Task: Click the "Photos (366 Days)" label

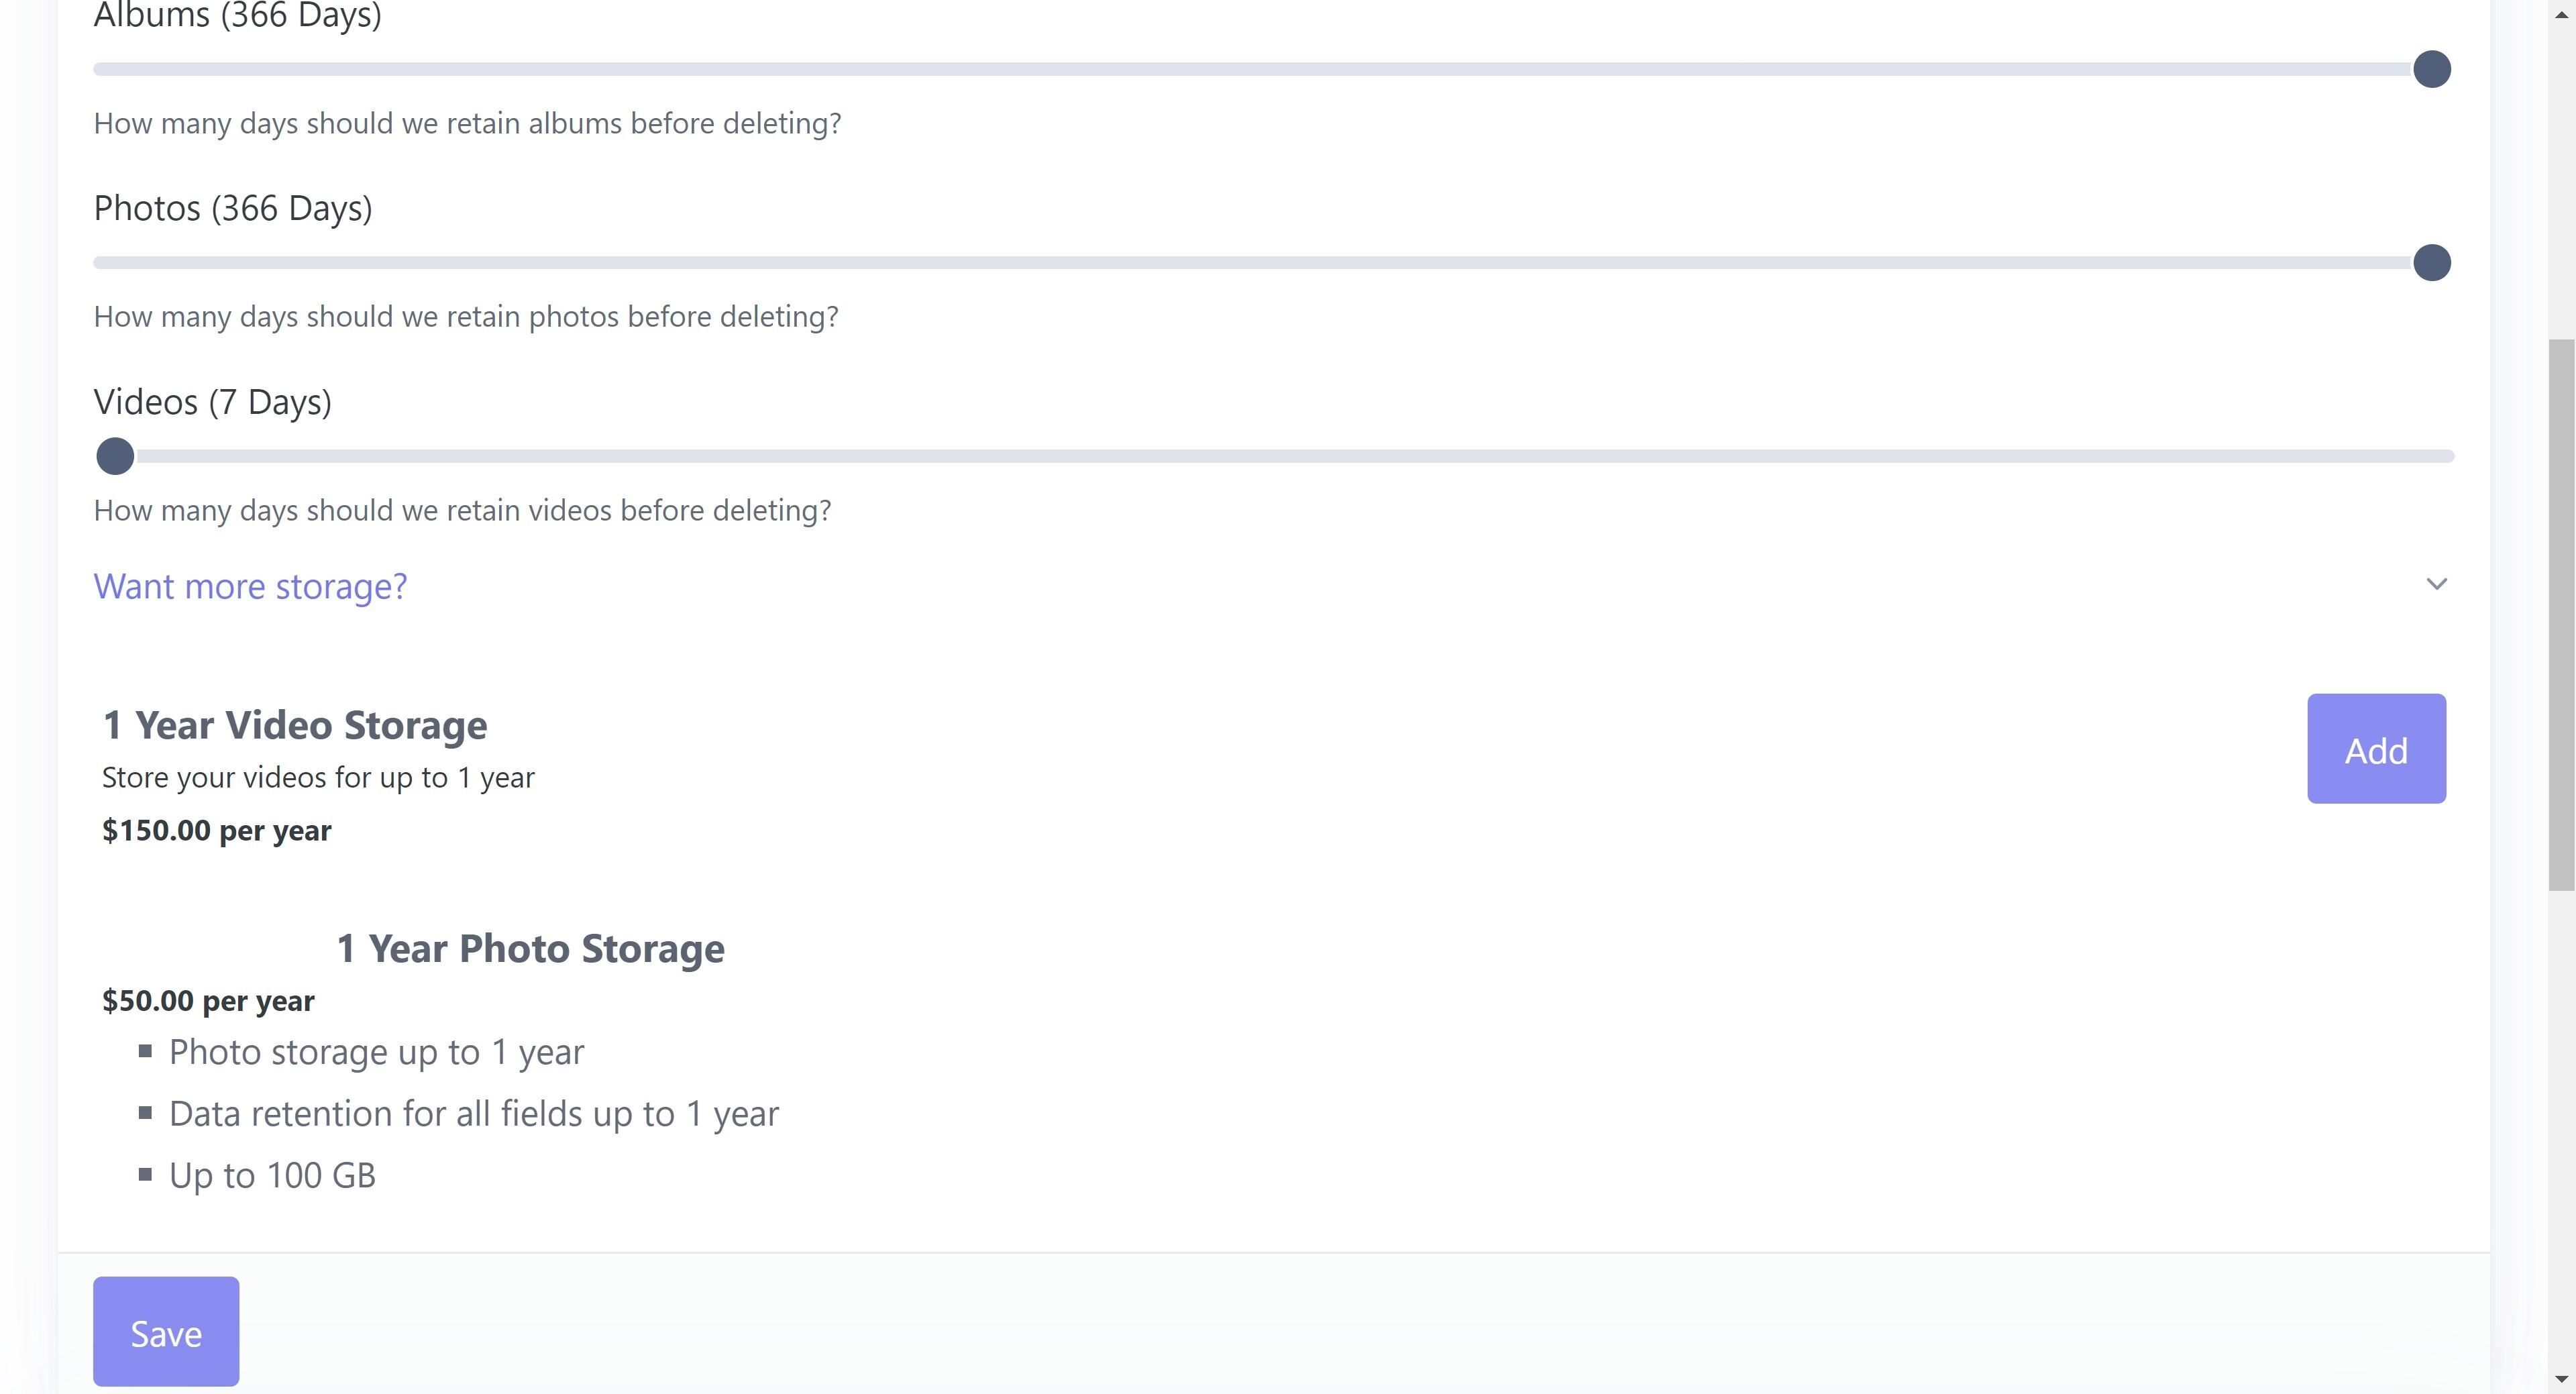Action: (233, 208)
